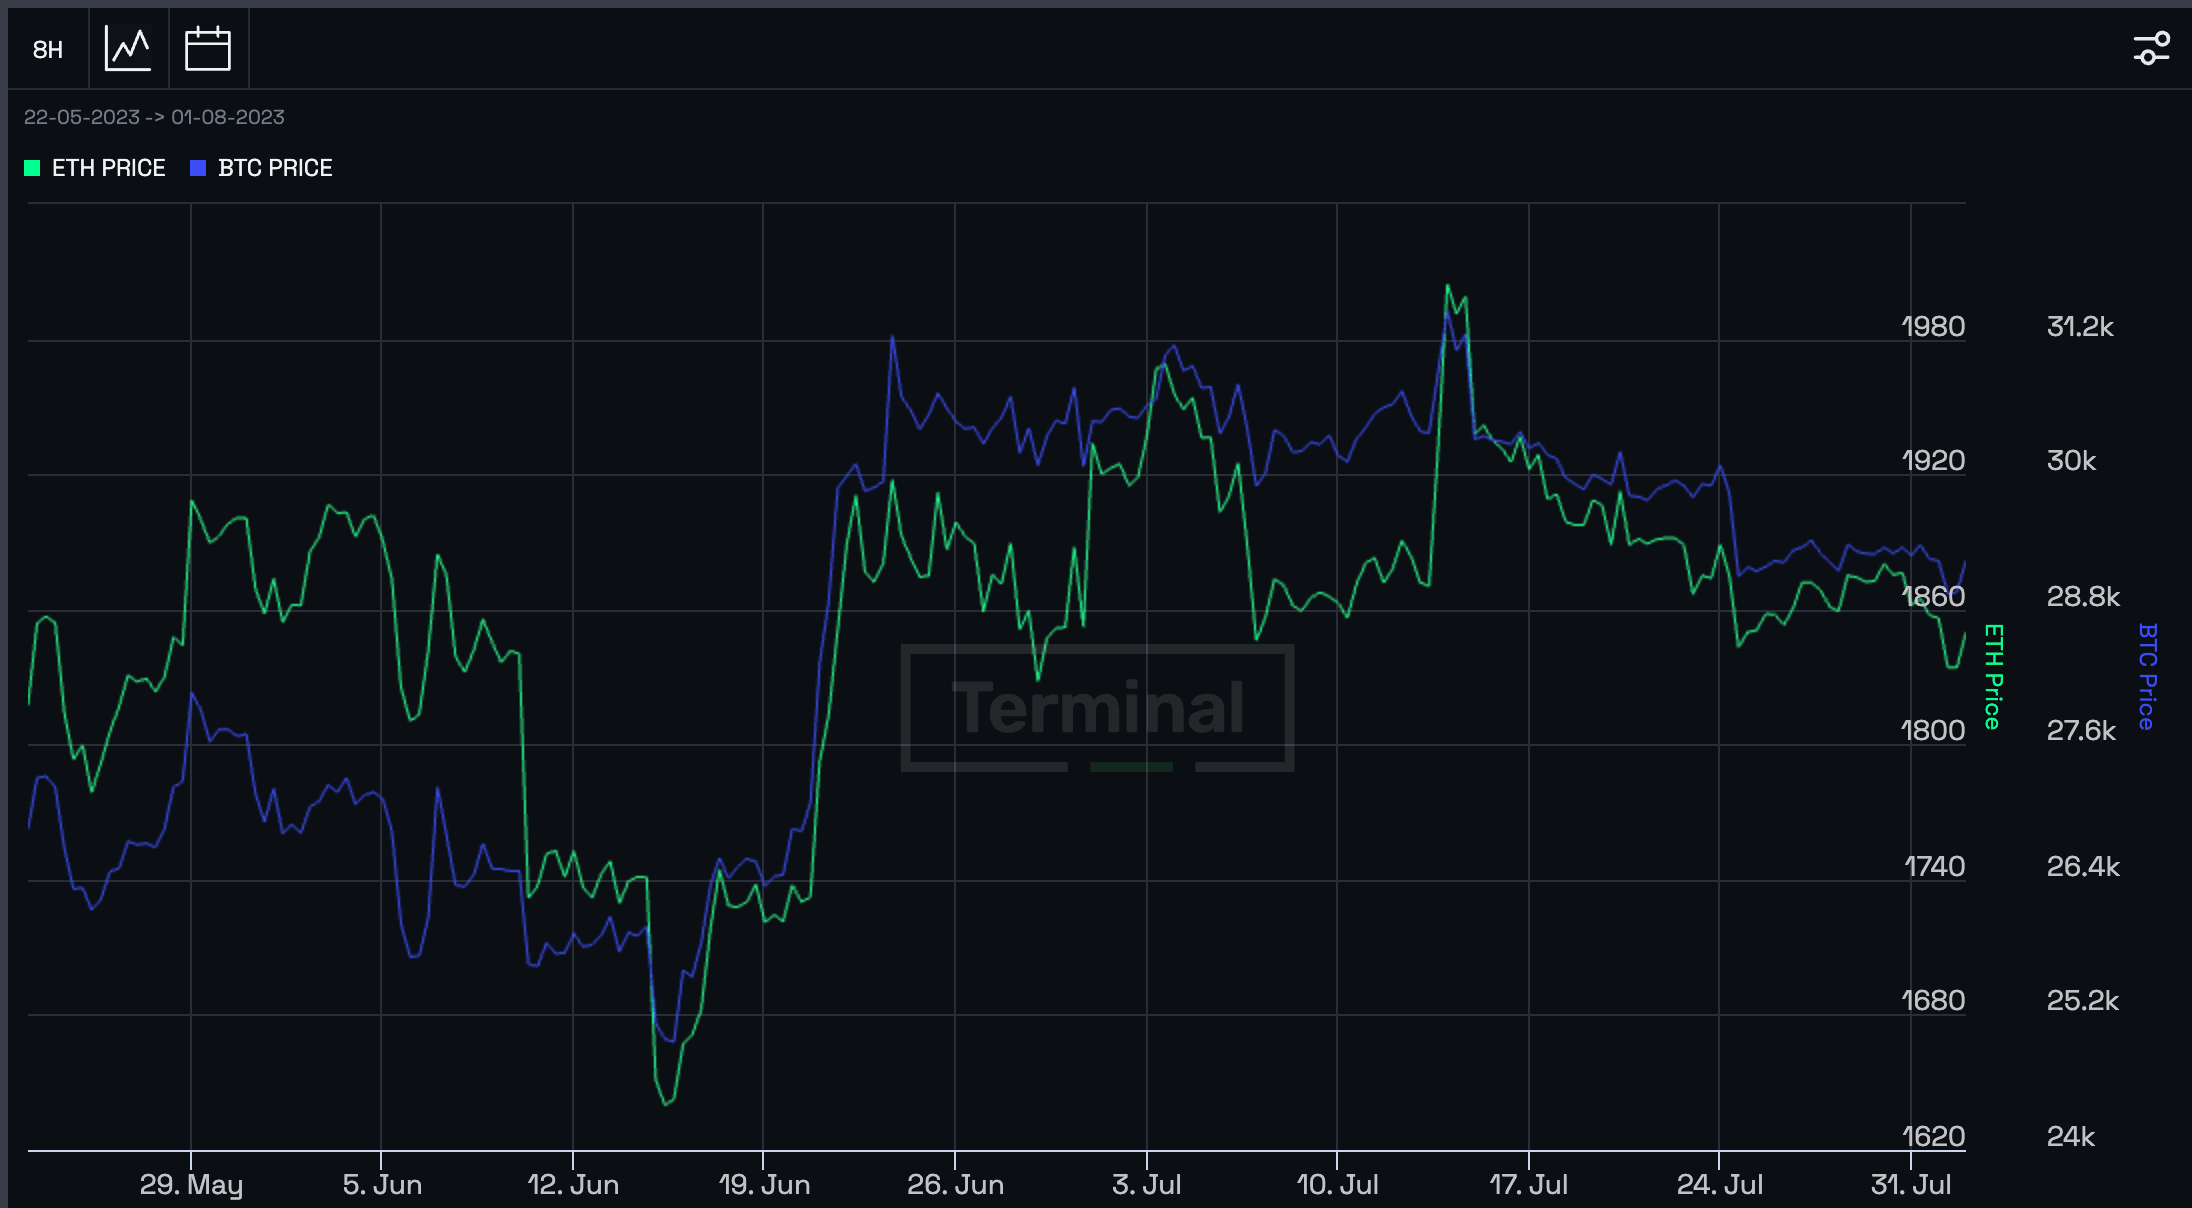Toggle ETH PRICE series in legend
The height and width of the screenshot is (1208, 2192).
[95, 168]
